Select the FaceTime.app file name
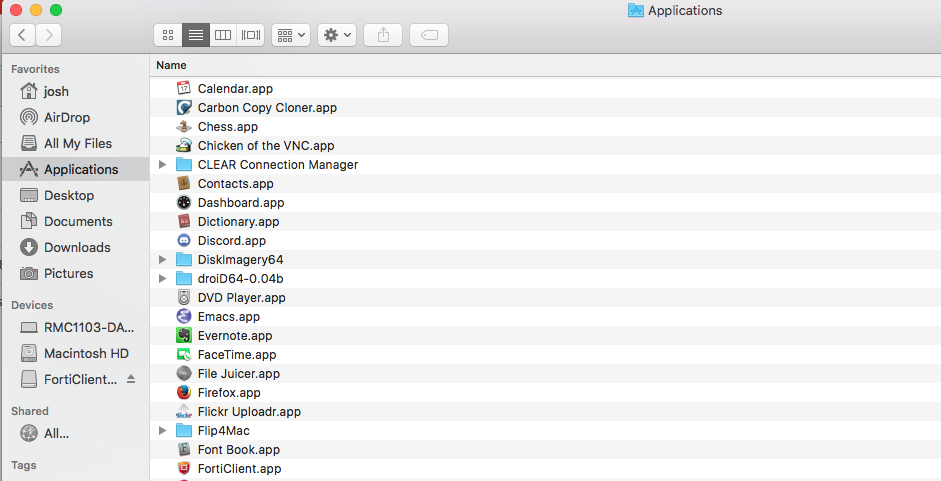Screen dimensions: 941x481 [x=237, y=355]
